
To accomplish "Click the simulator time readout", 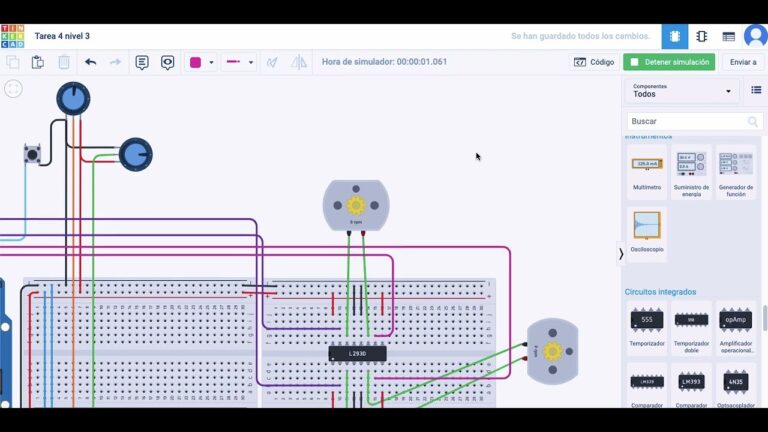I will tap(384, 62).
